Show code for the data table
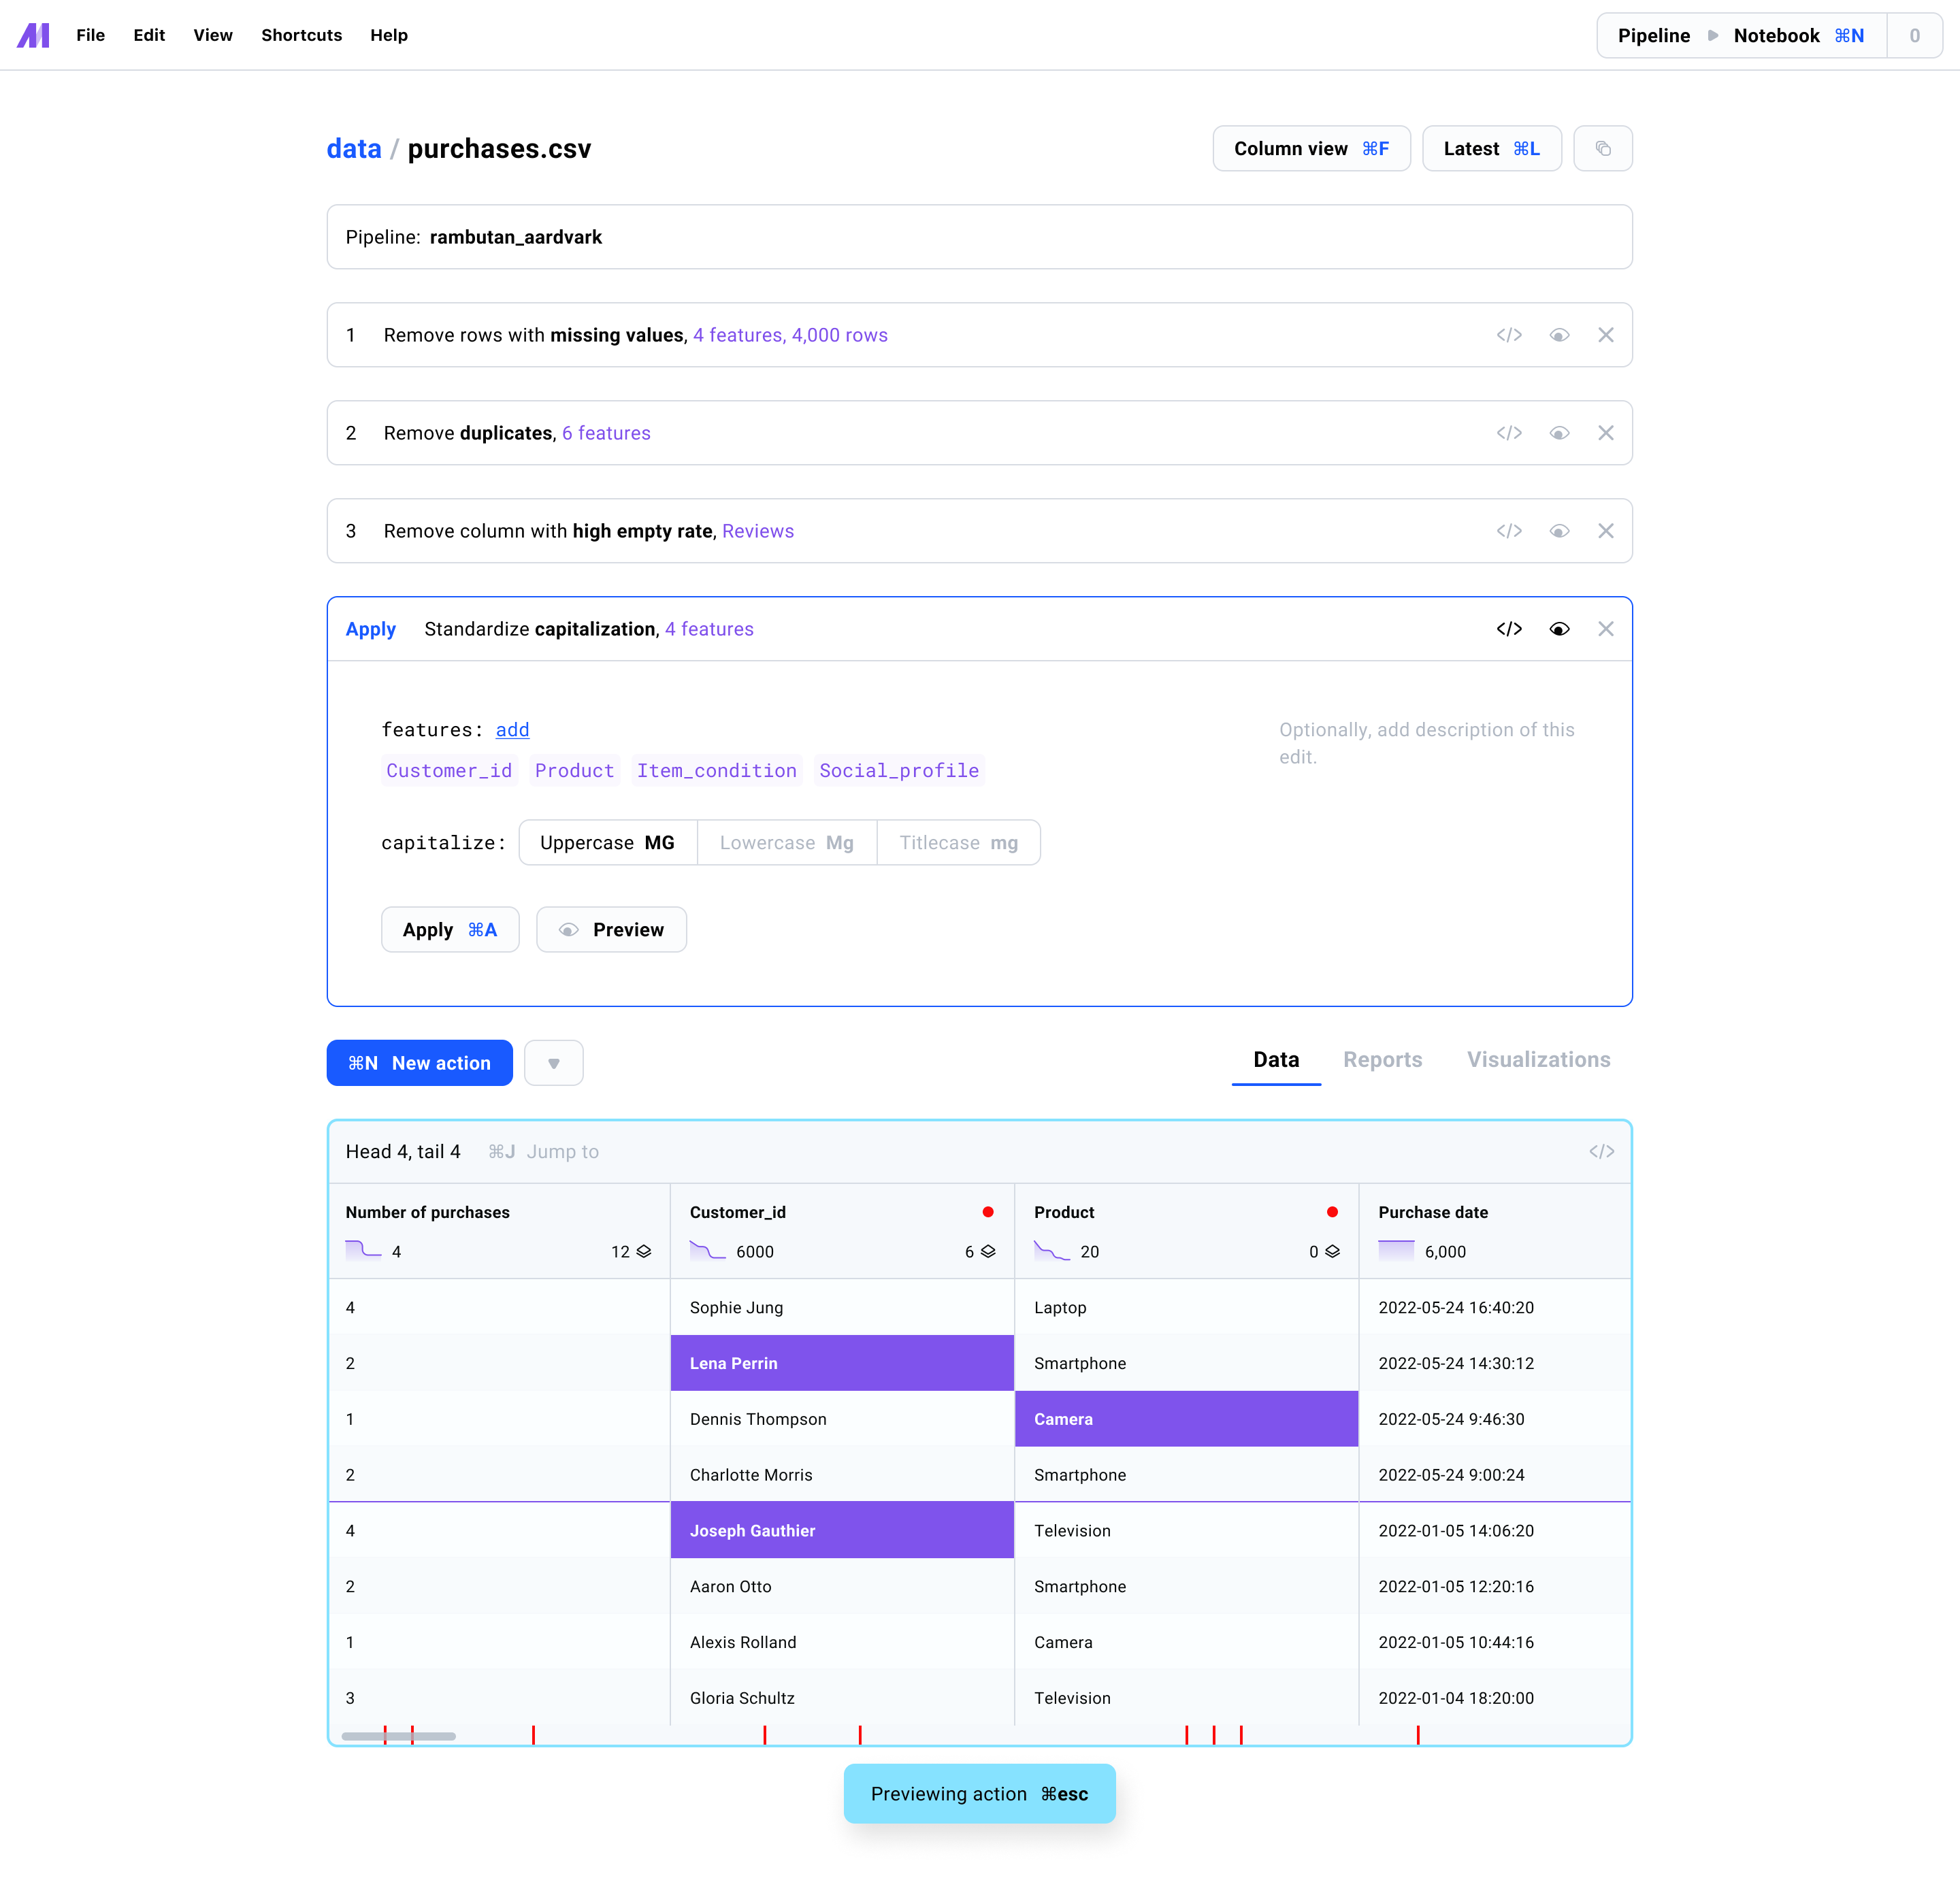This screenshot has height=1878, width=1960. (1601, 1151)
